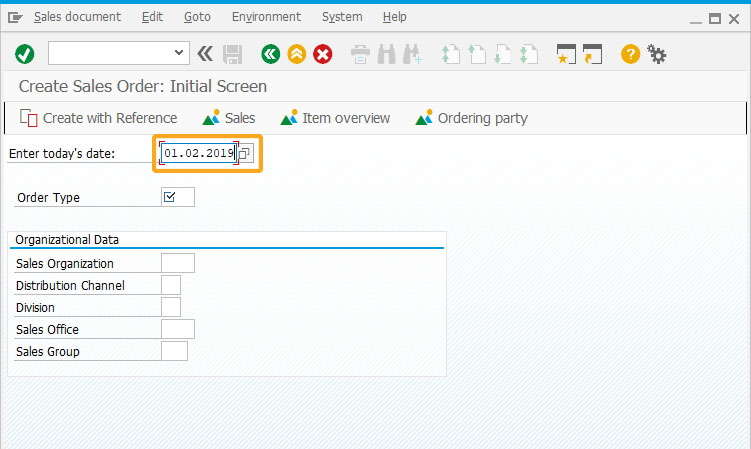Click the Sales Group input field
The width and height of the screenshot is (751, 449).
click(x=174, y=351)
